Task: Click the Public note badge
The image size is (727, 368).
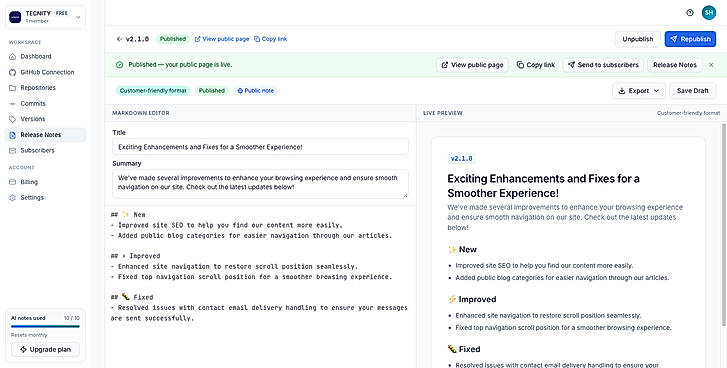Action: coord(255,91)
